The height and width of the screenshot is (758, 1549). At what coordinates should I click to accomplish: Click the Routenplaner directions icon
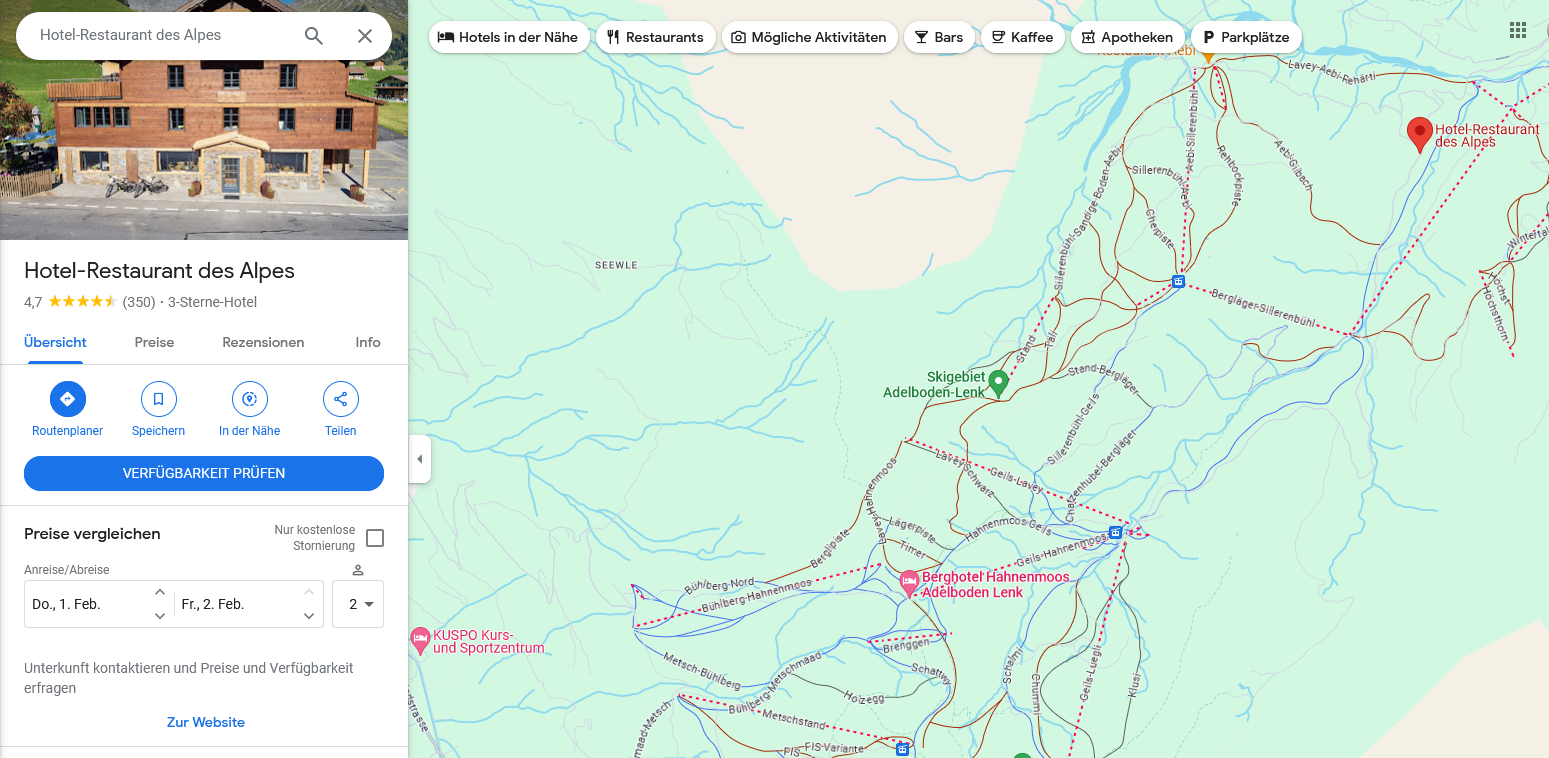[x=68, y=399]
